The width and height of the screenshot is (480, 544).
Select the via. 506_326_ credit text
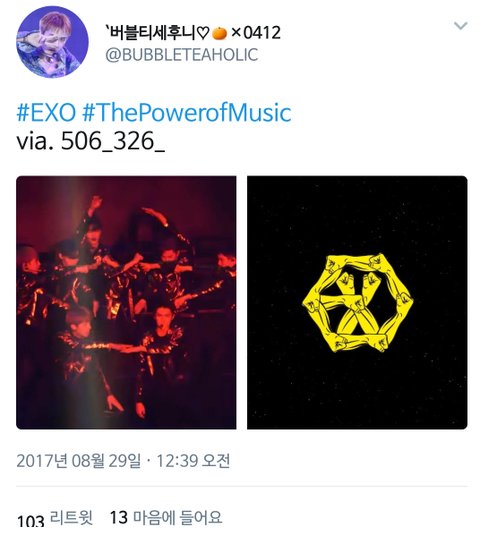[x=91, y=142]
